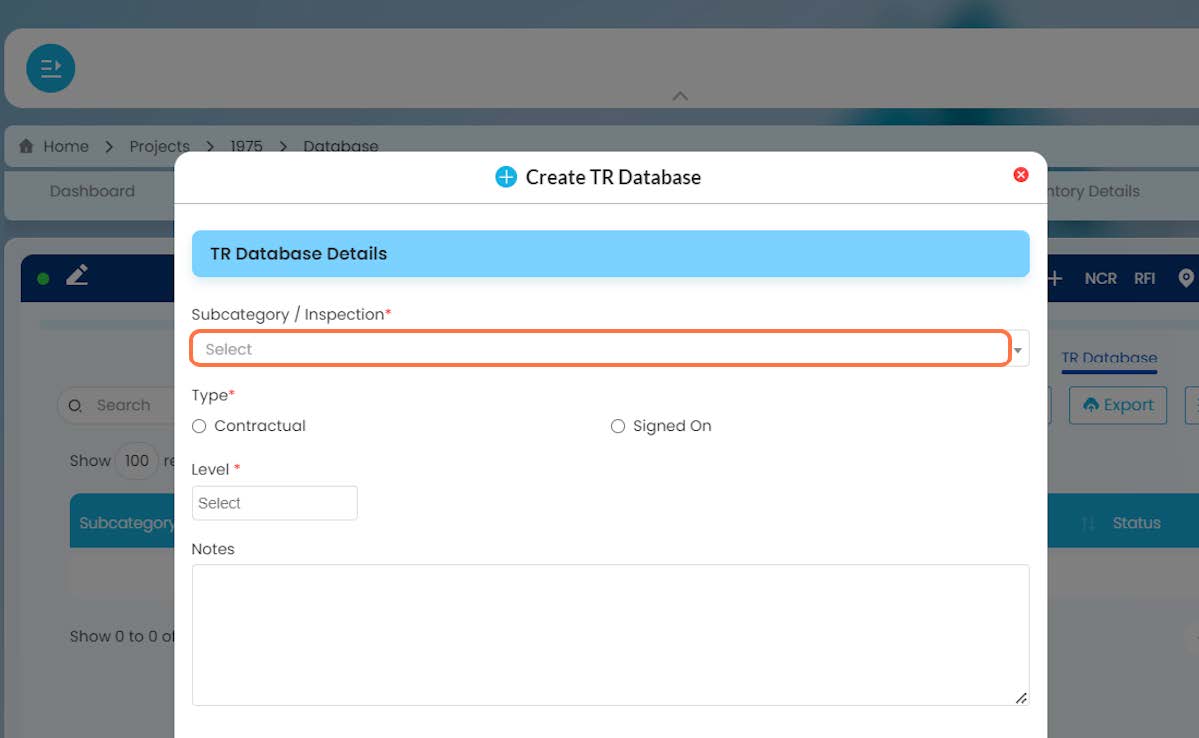
Task: Click the location pin icon
Action: point(1185,278)
